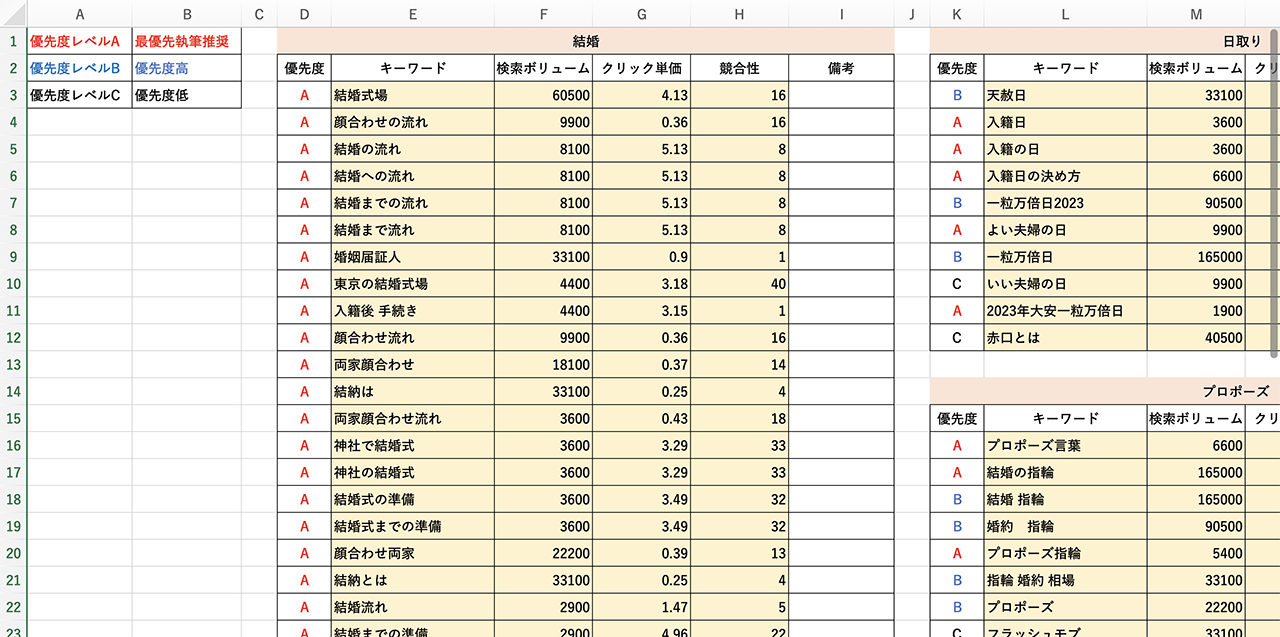Screen dimensions: 1280x637
Task: Click keyword cell 東京の結婚式場
Action: pos(413,284)
